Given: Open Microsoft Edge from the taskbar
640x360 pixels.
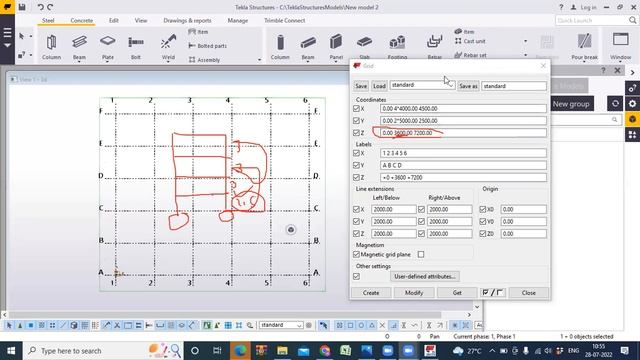Looking at the screenshot, I should pyautogui.click(x=240, y=351).
